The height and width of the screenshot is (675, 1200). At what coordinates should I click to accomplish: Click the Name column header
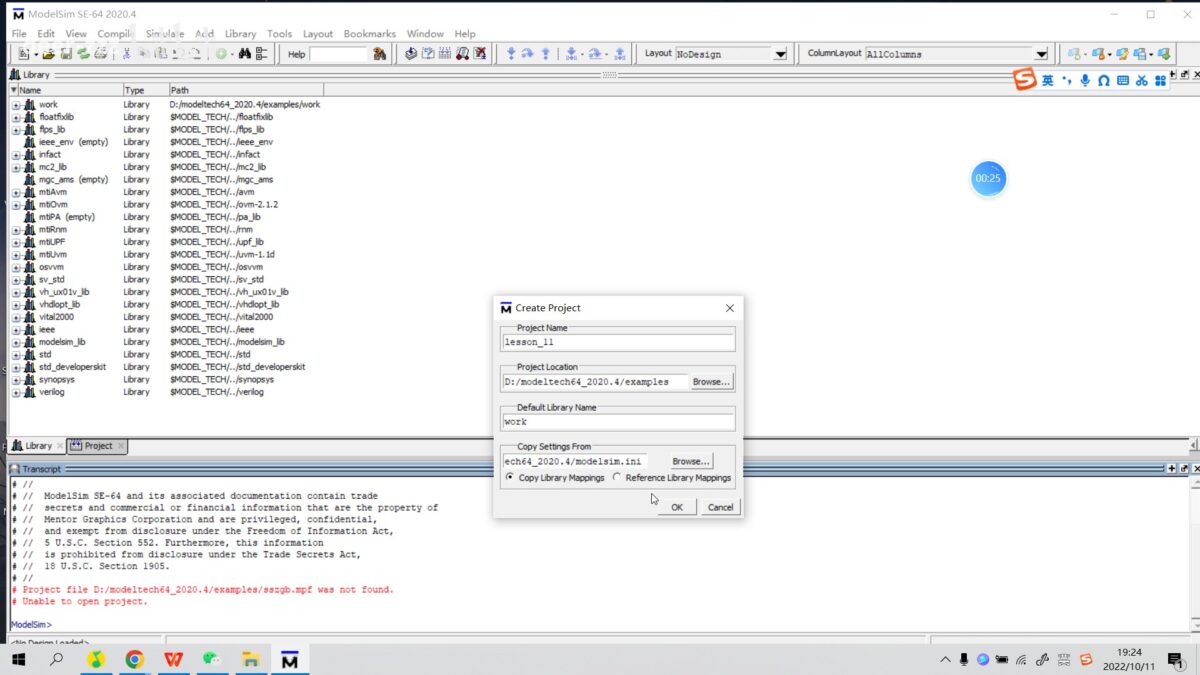point(65,90)
